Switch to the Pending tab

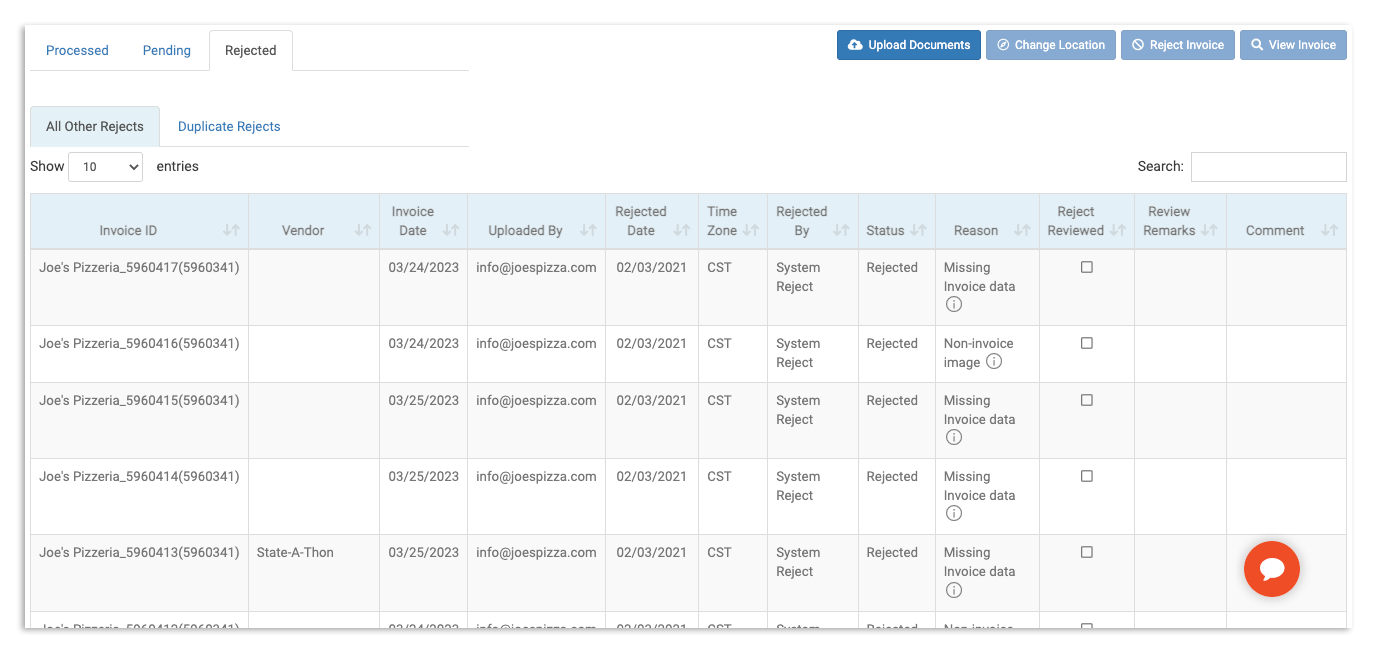166,50
